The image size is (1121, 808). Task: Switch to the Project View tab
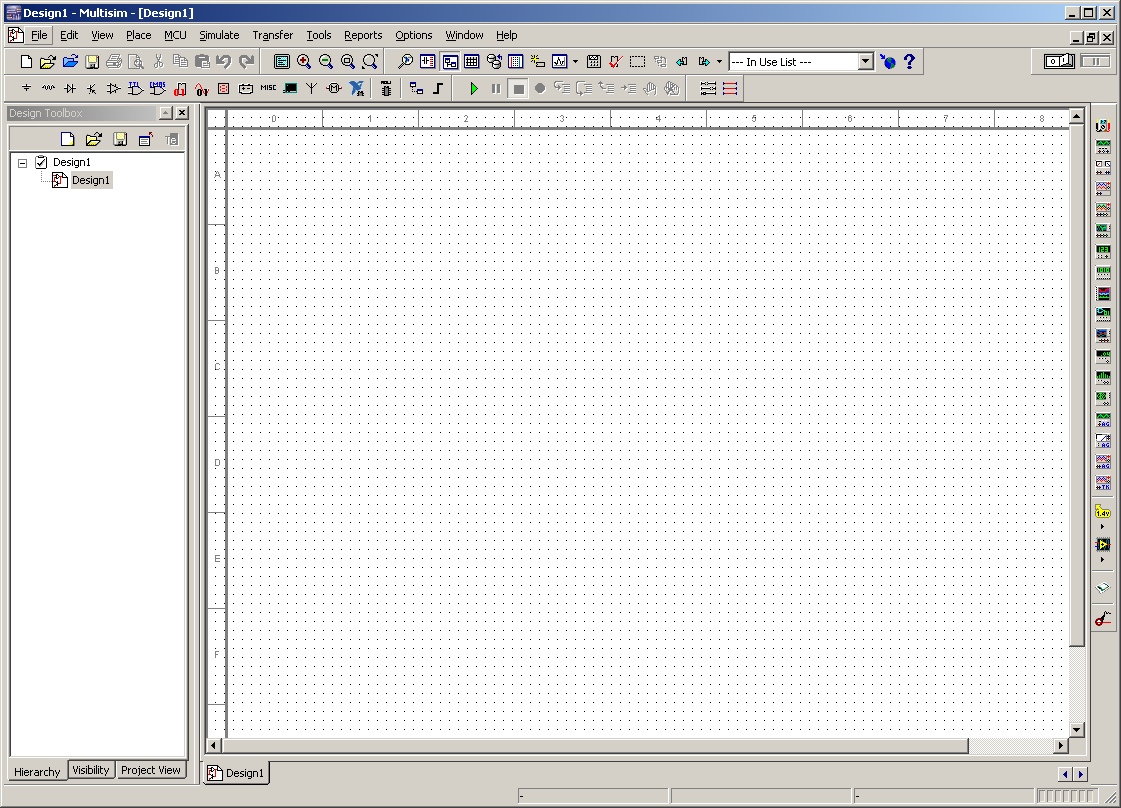click(x=151, y=770)
